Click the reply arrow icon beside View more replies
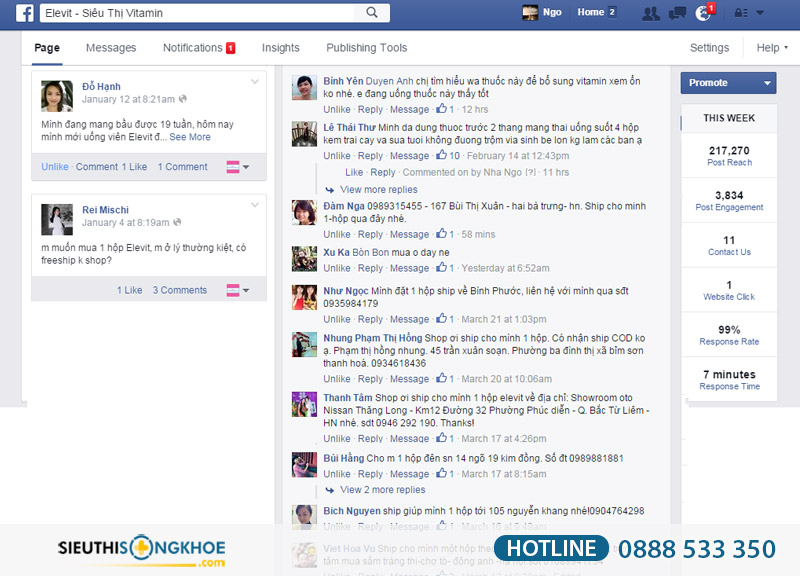Viewport: 800px width, 576px height. click(x=330, y=190)
